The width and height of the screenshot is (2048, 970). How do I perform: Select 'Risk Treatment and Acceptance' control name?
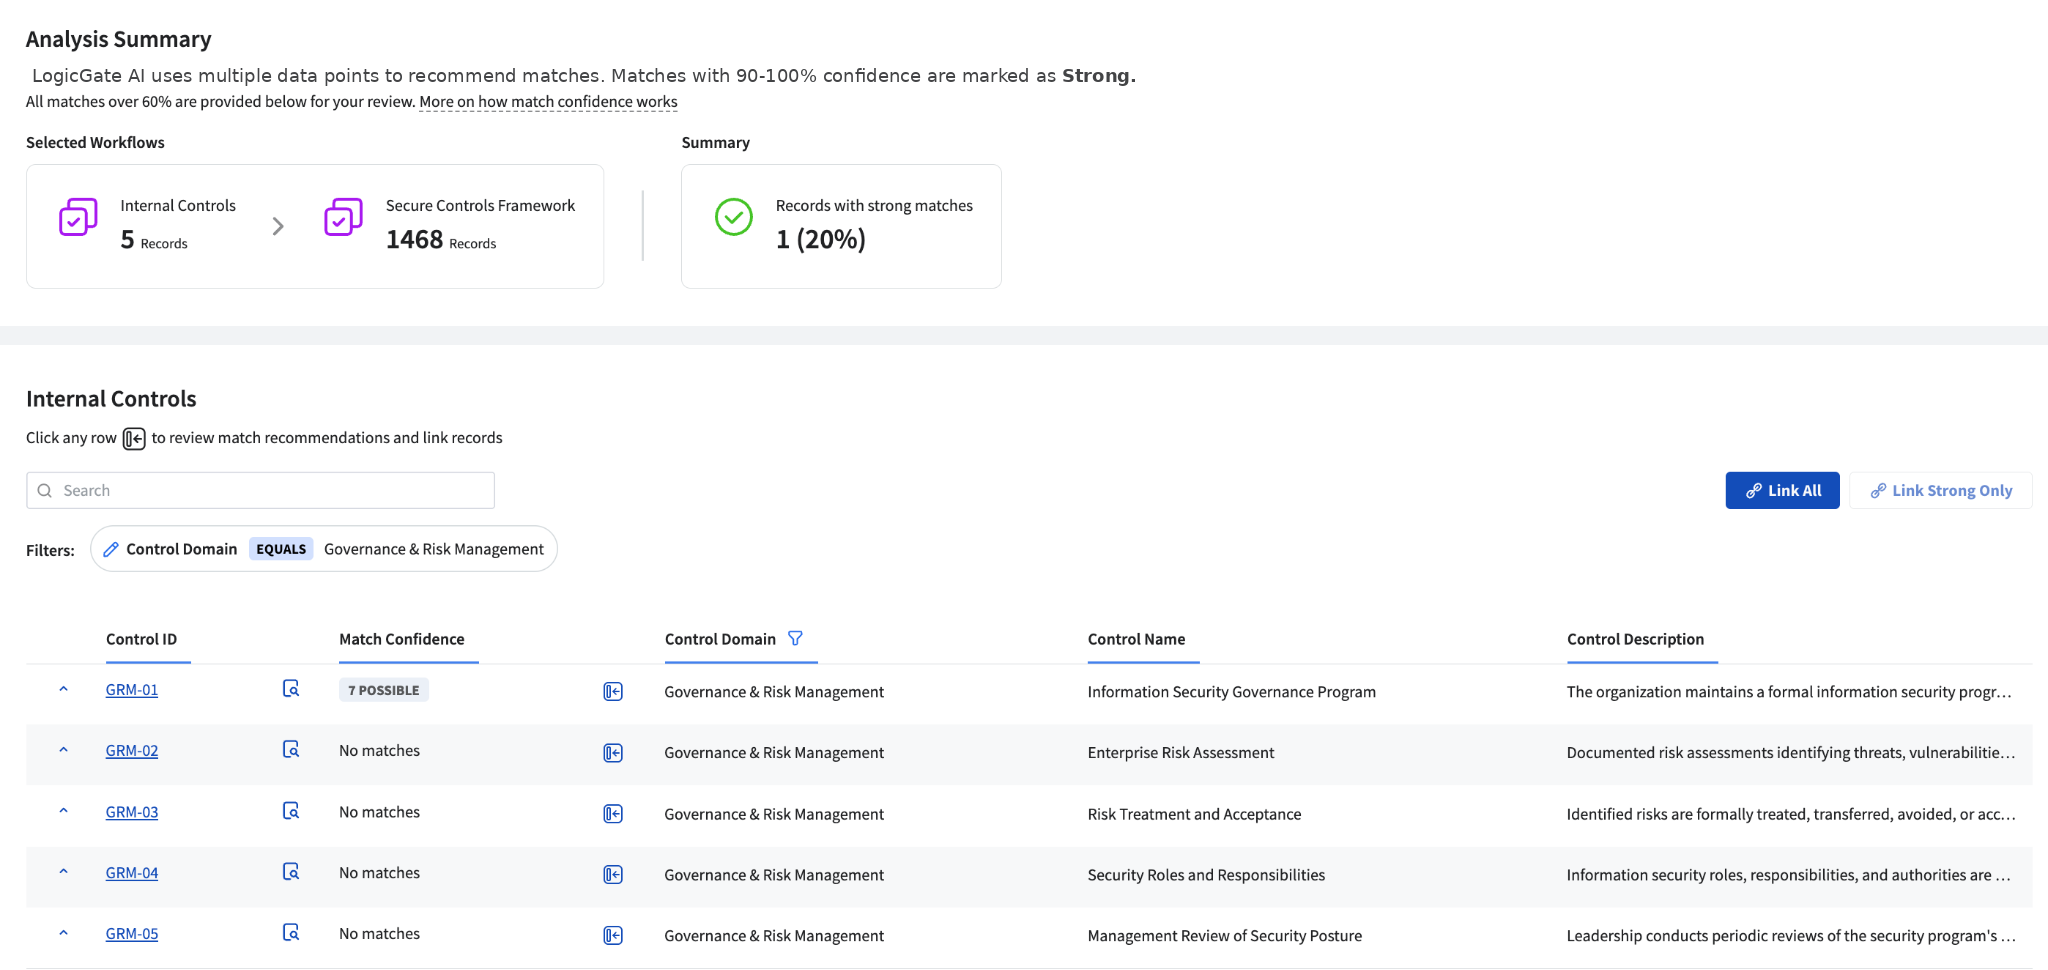[x=1194, y=815]
